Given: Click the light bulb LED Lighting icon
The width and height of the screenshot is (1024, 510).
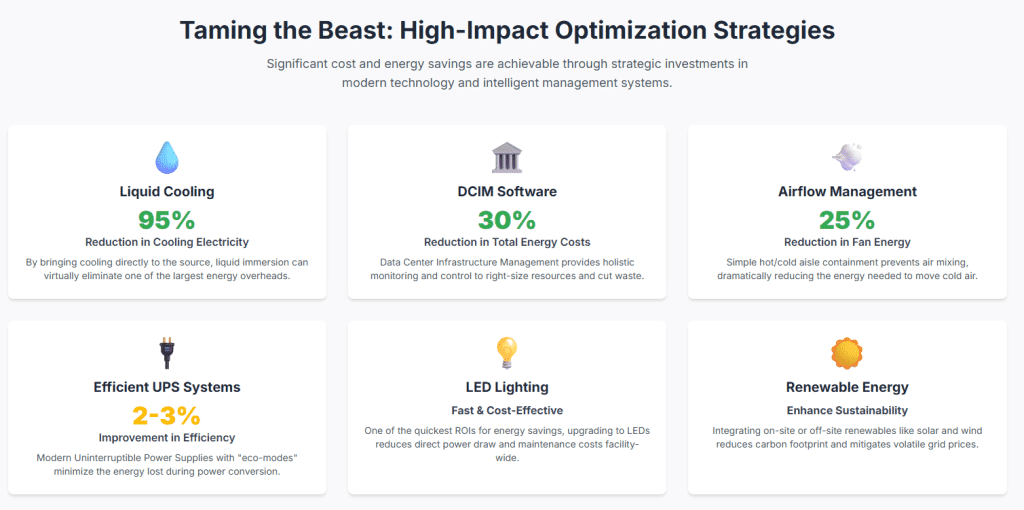Looking at the screenshot, I should click(x=507, y=353).
